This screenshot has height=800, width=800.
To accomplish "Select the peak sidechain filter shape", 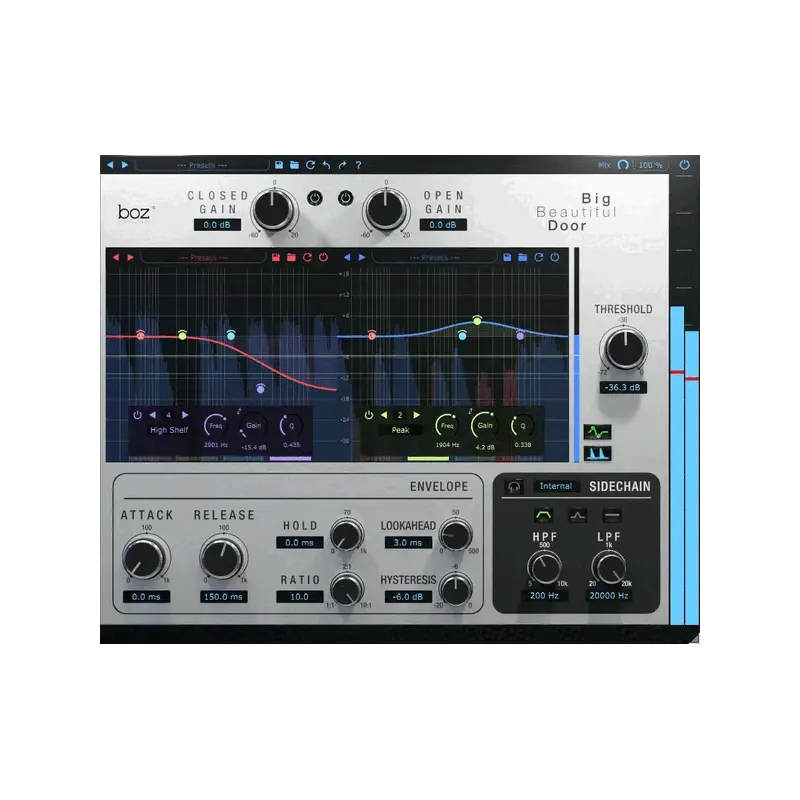I will click(x=578, y=515).
